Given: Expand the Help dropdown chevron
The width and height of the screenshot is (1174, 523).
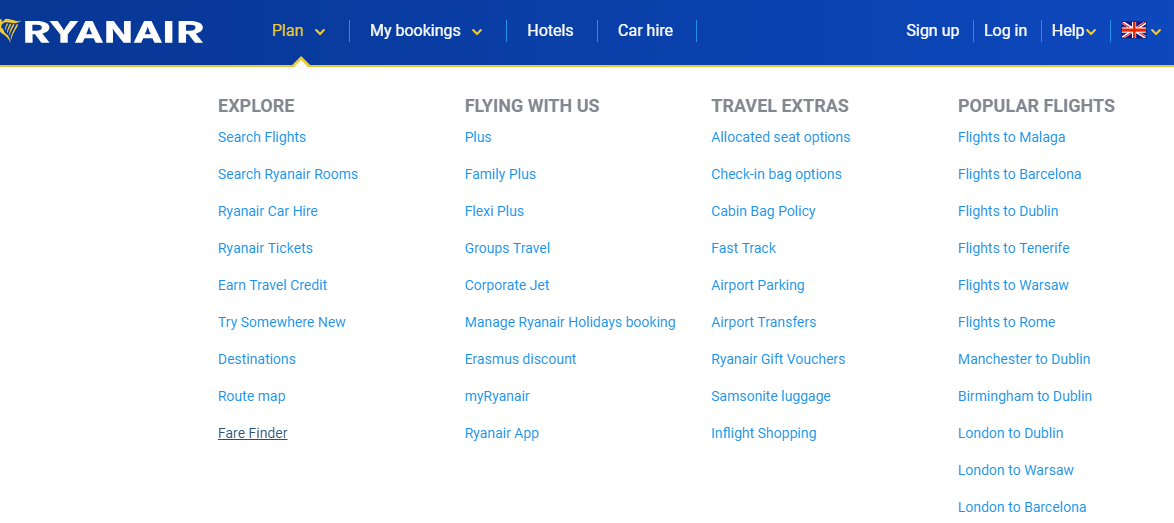Looking at the screenshot, I should point(1091,32).
